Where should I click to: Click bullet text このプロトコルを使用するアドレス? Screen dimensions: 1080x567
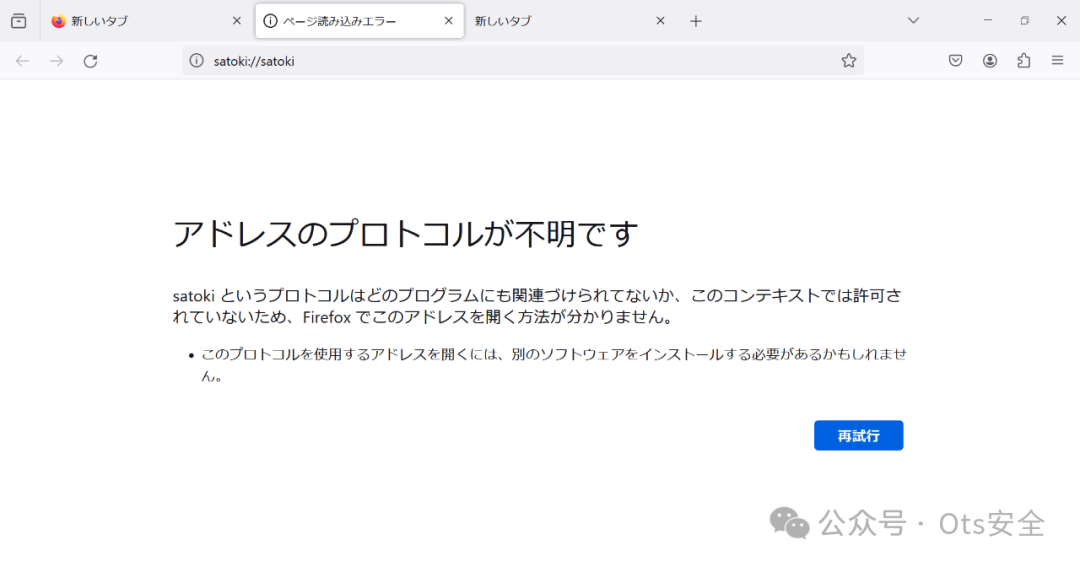click(554, 365)
